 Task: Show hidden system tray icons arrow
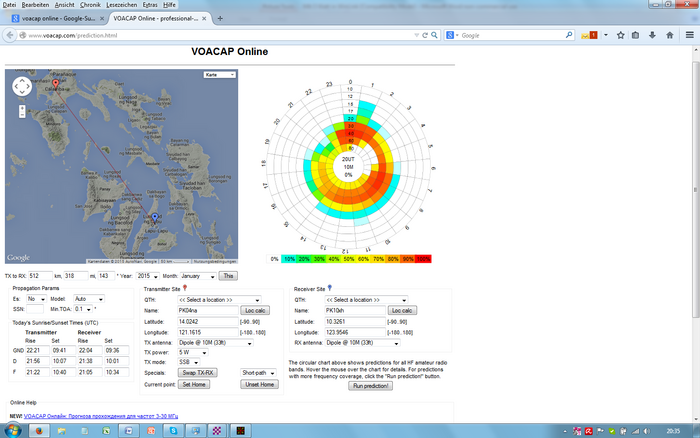[565, 431]
